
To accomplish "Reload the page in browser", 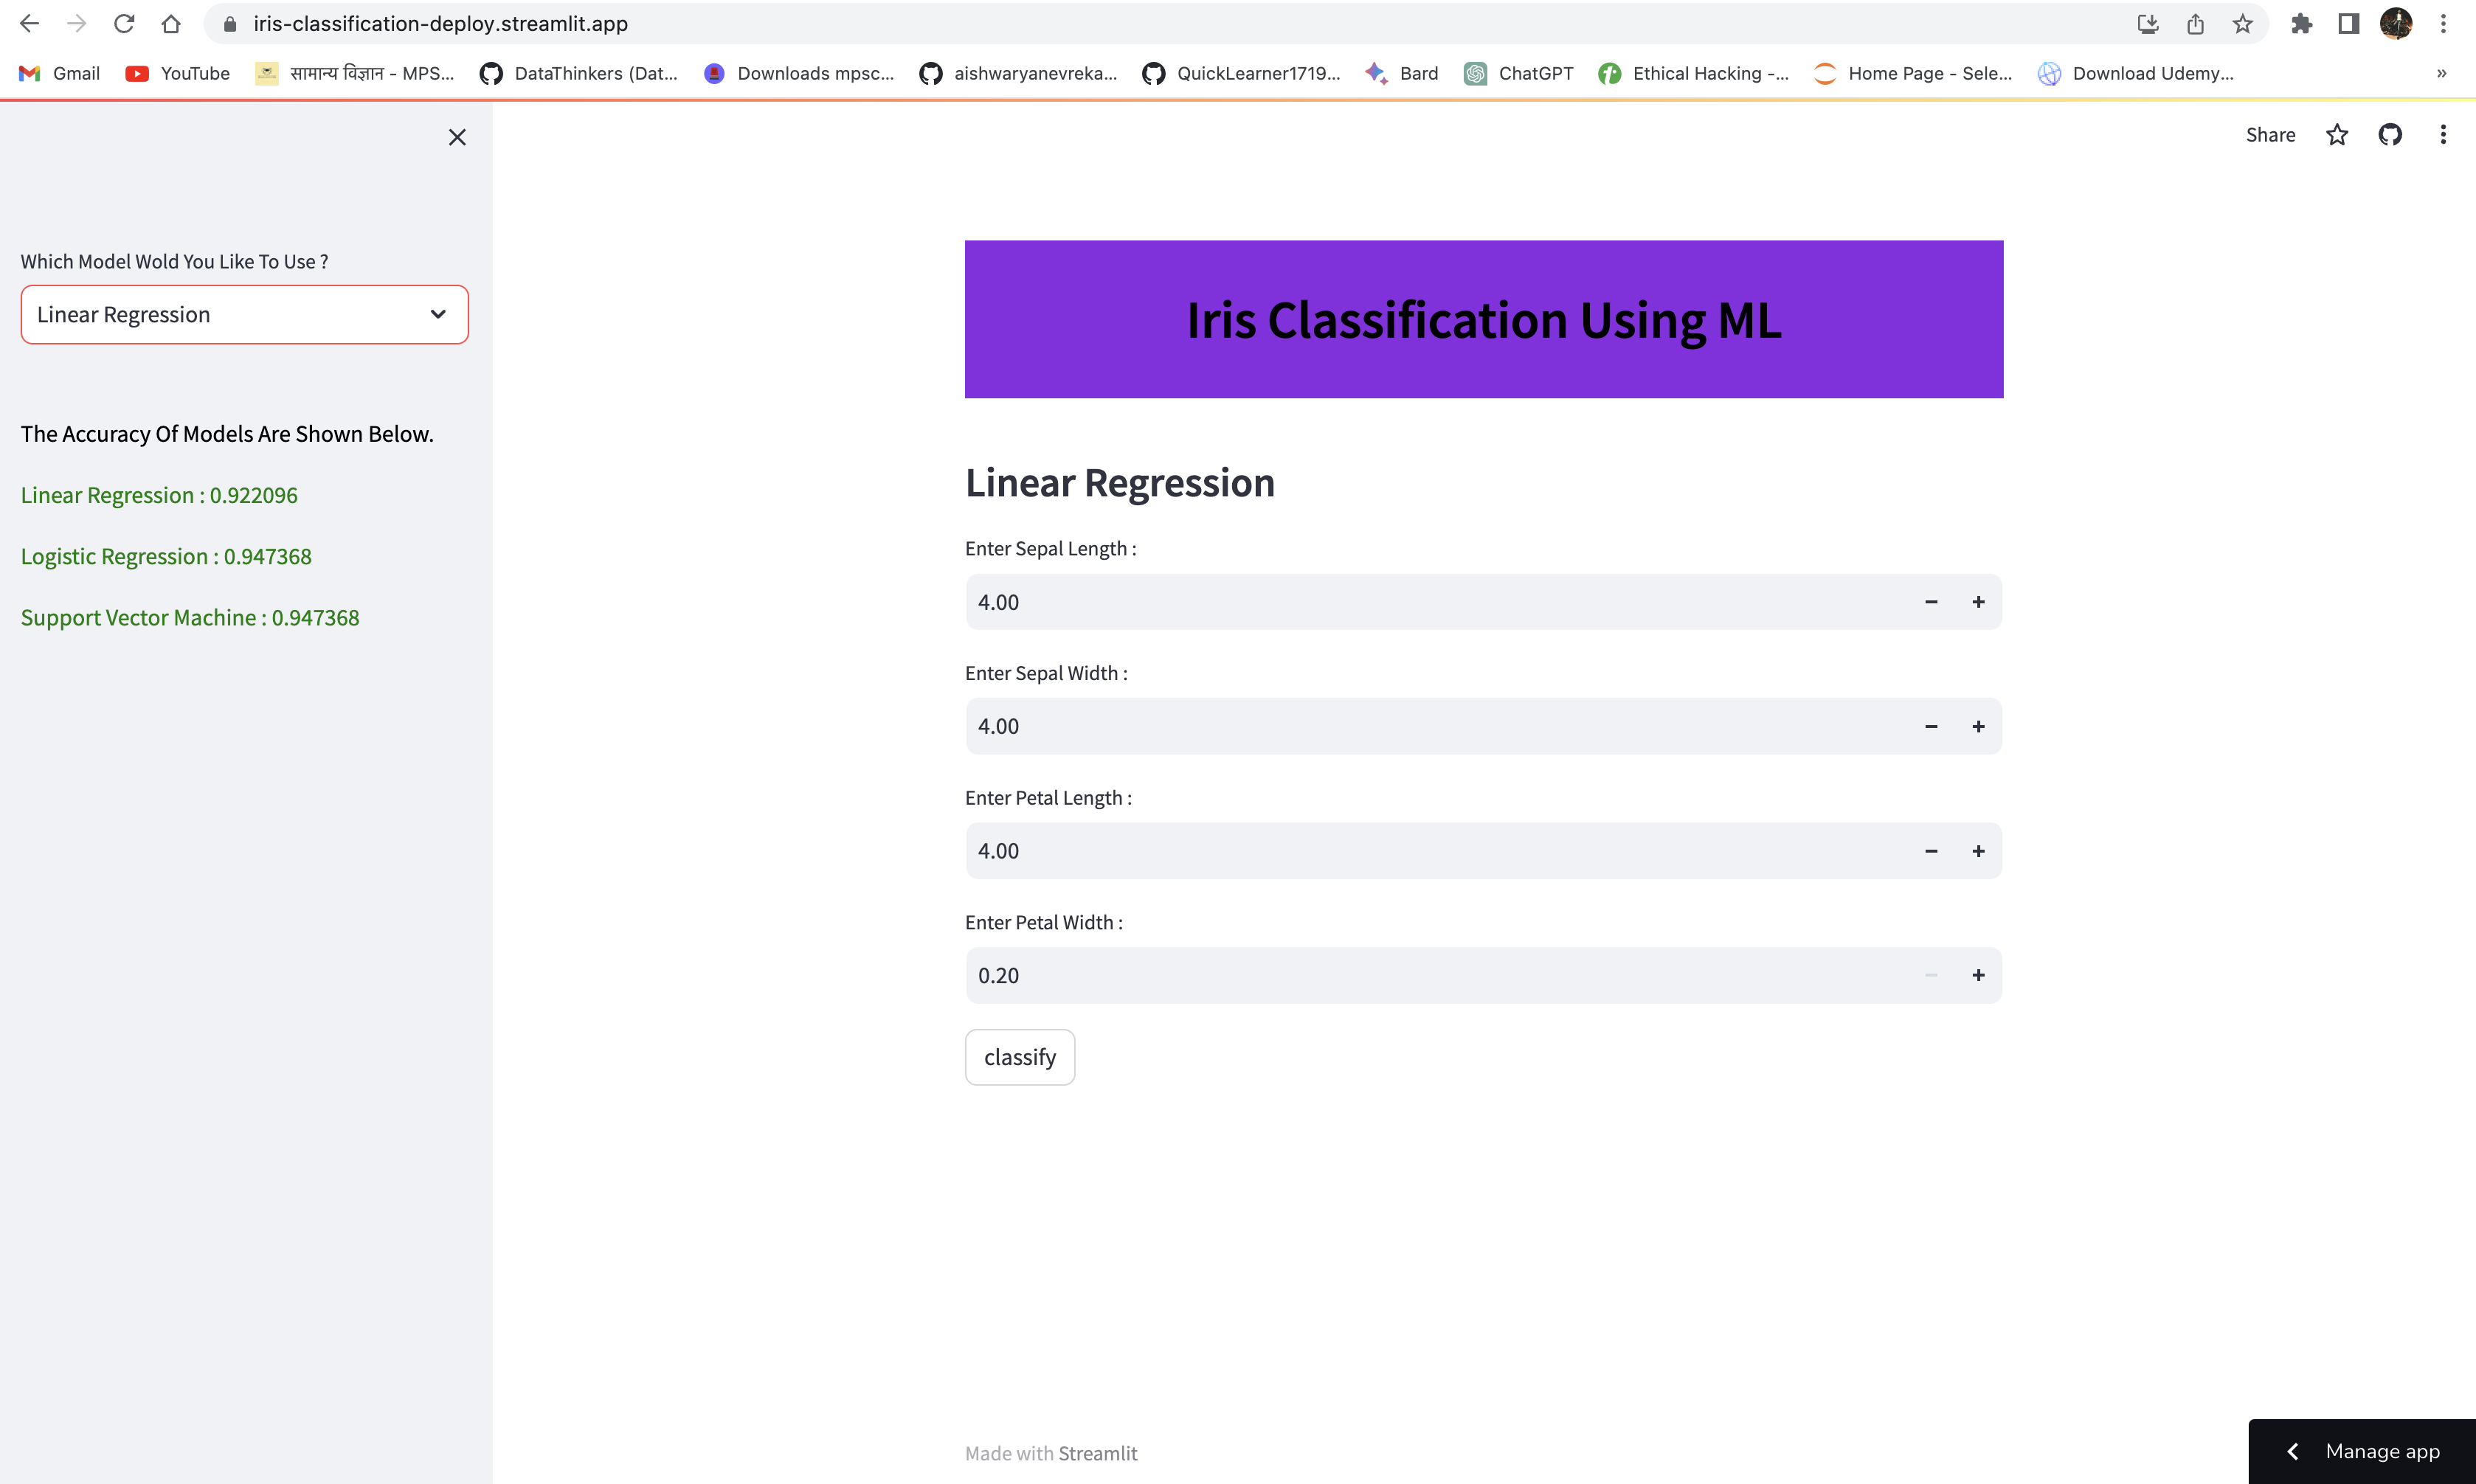I will [124, 24].
